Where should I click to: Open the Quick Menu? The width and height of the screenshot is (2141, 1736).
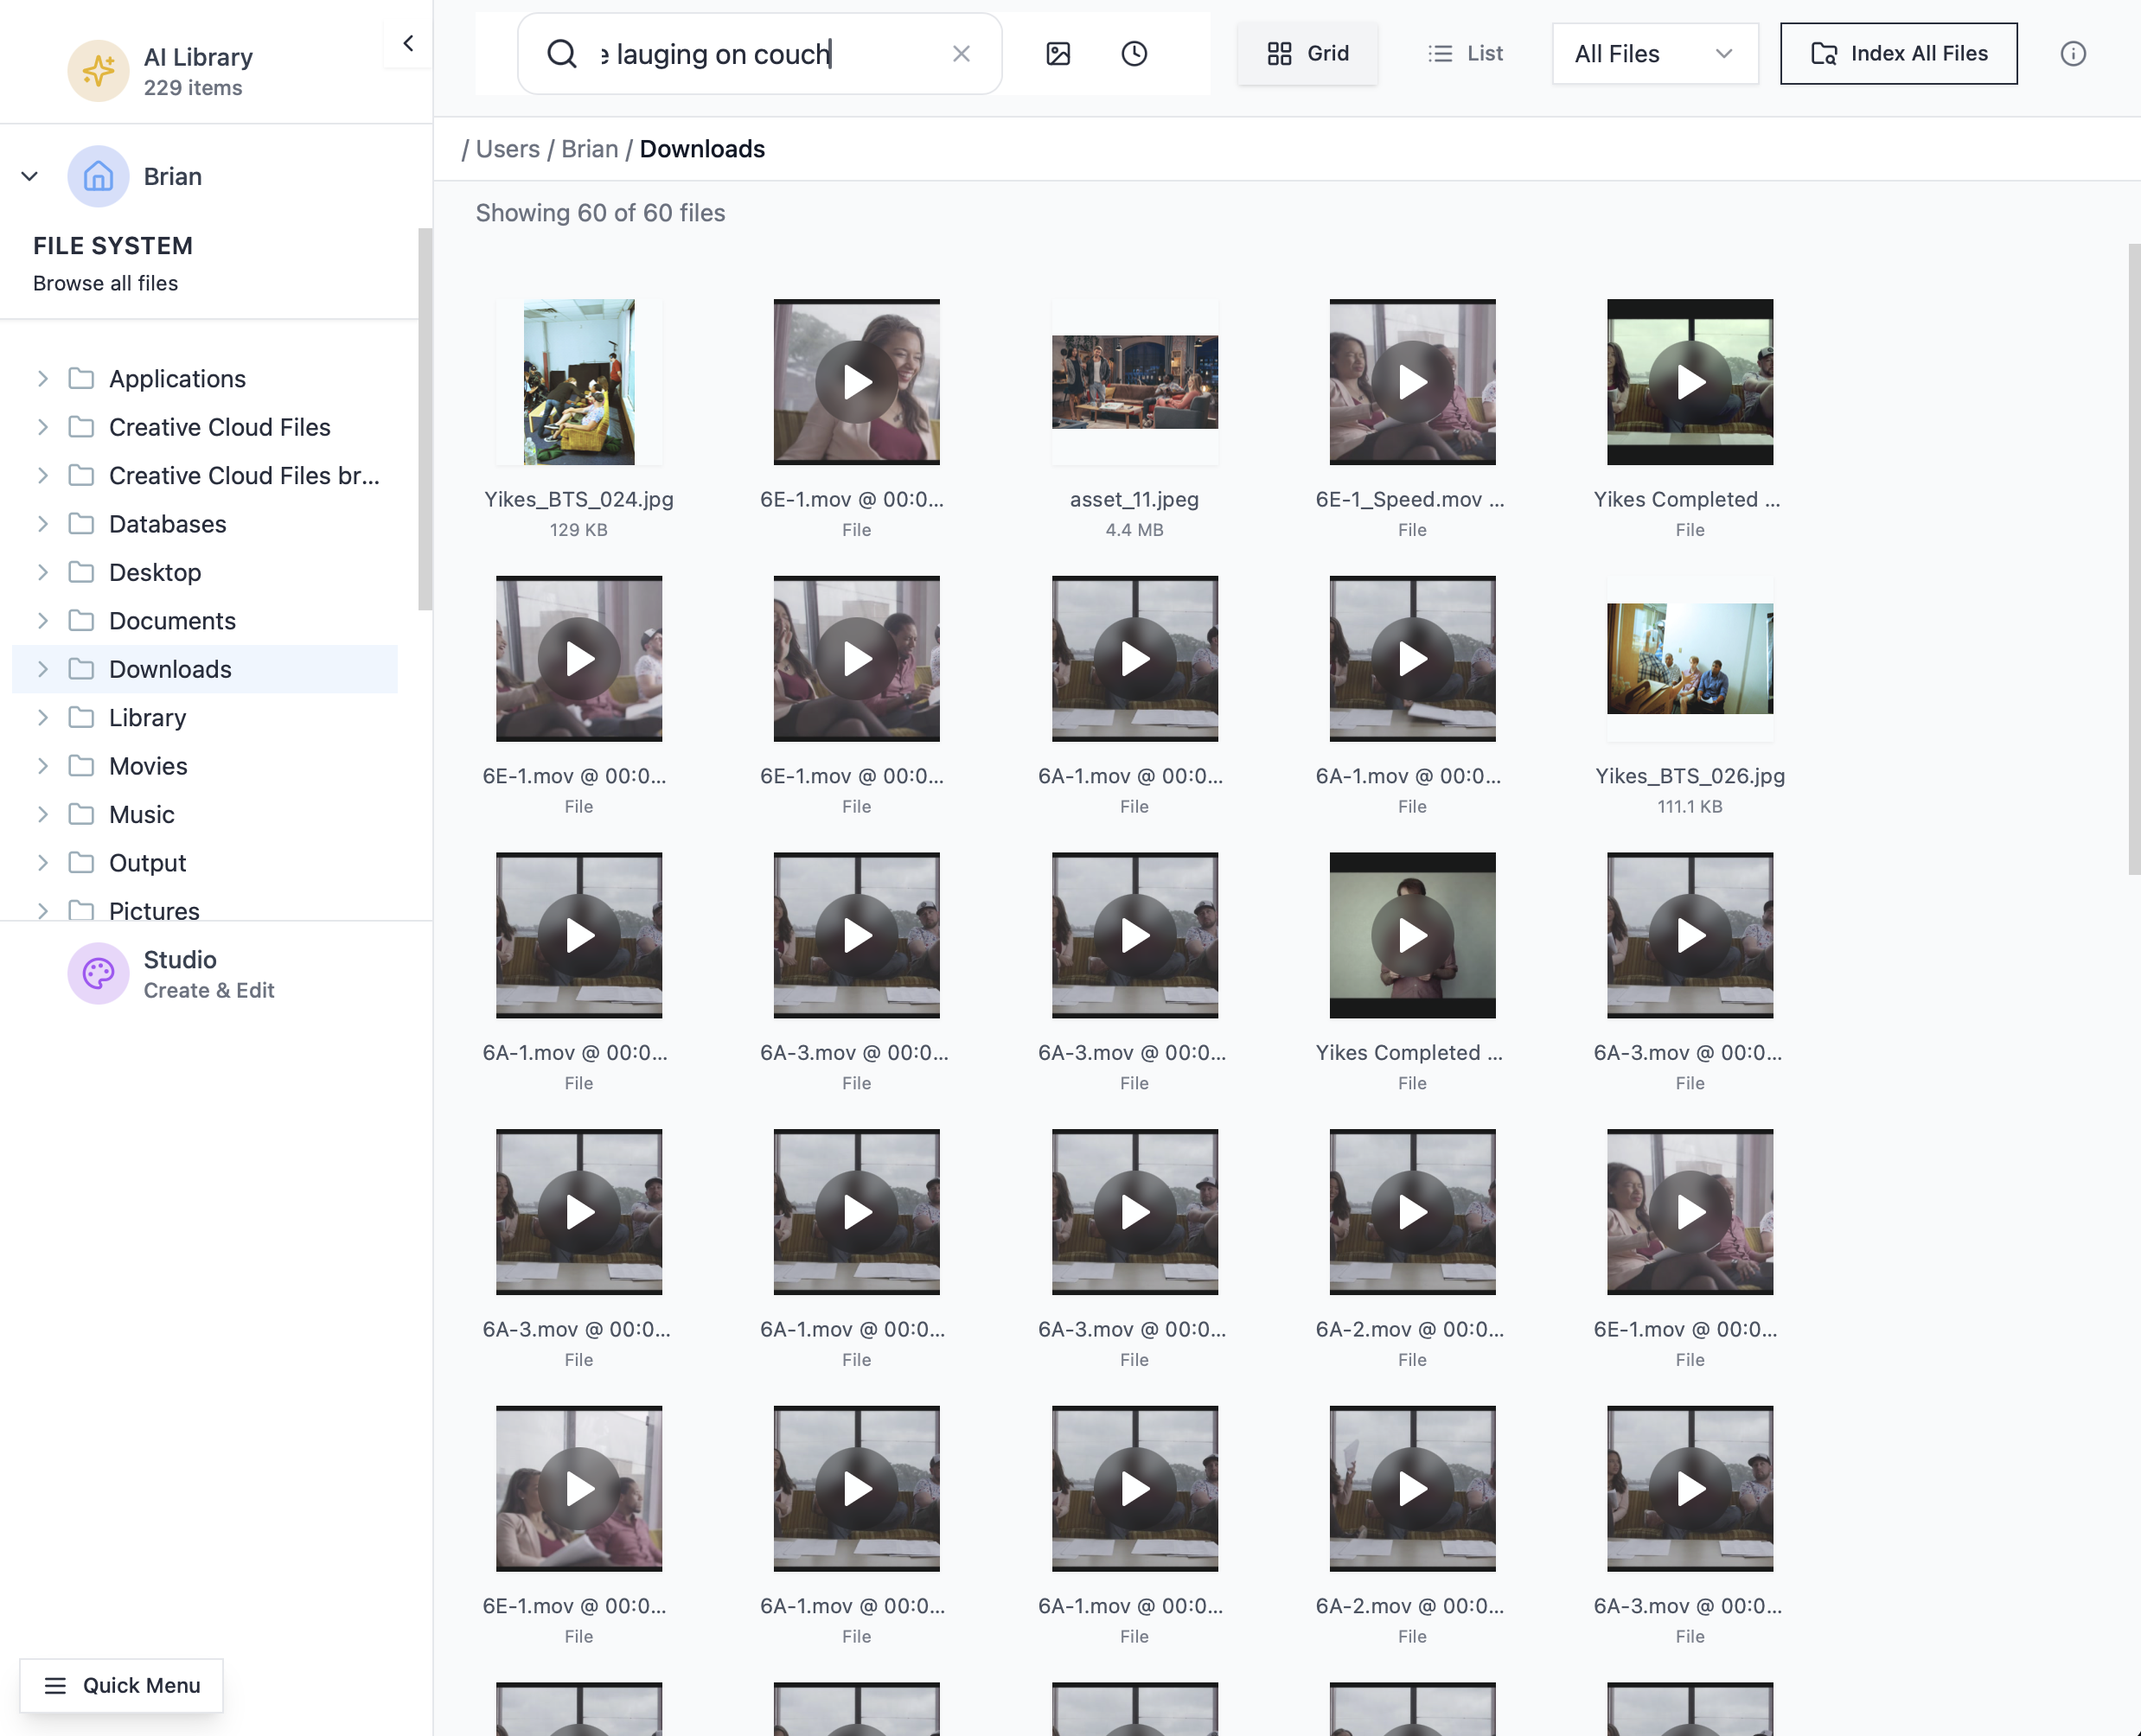coord(122,1685)
